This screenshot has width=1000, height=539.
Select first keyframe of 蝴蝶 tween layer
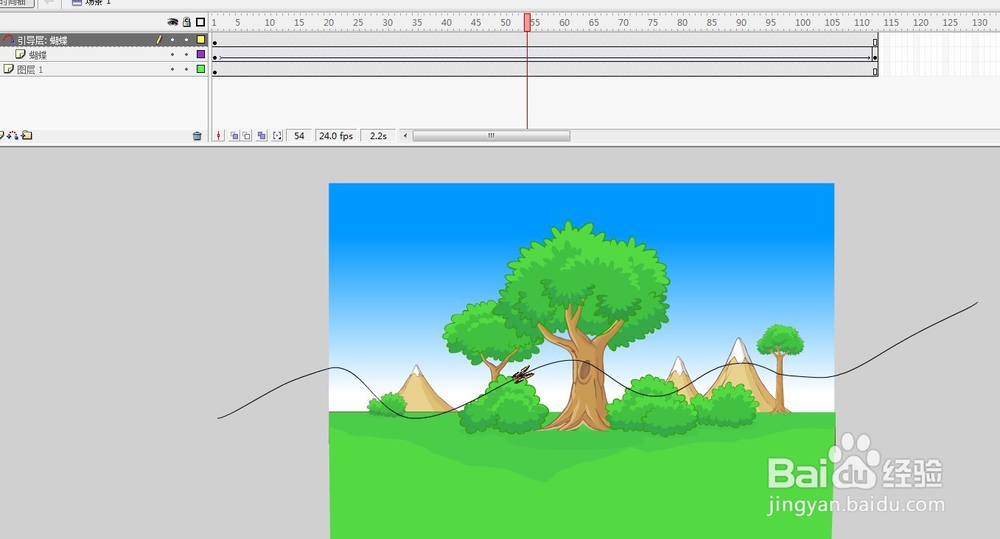[x=215, y=56]
